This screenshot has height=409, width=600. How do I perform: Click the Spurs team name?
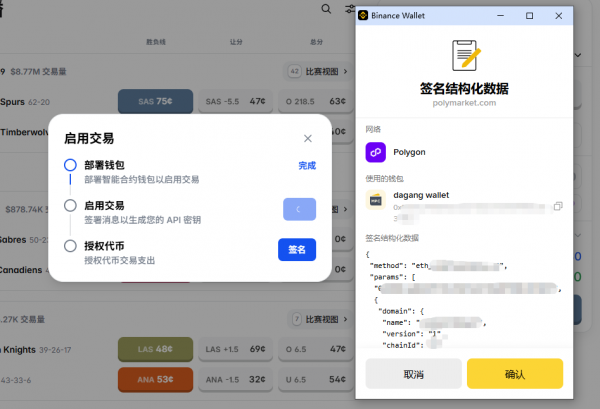tap(12, 102)
